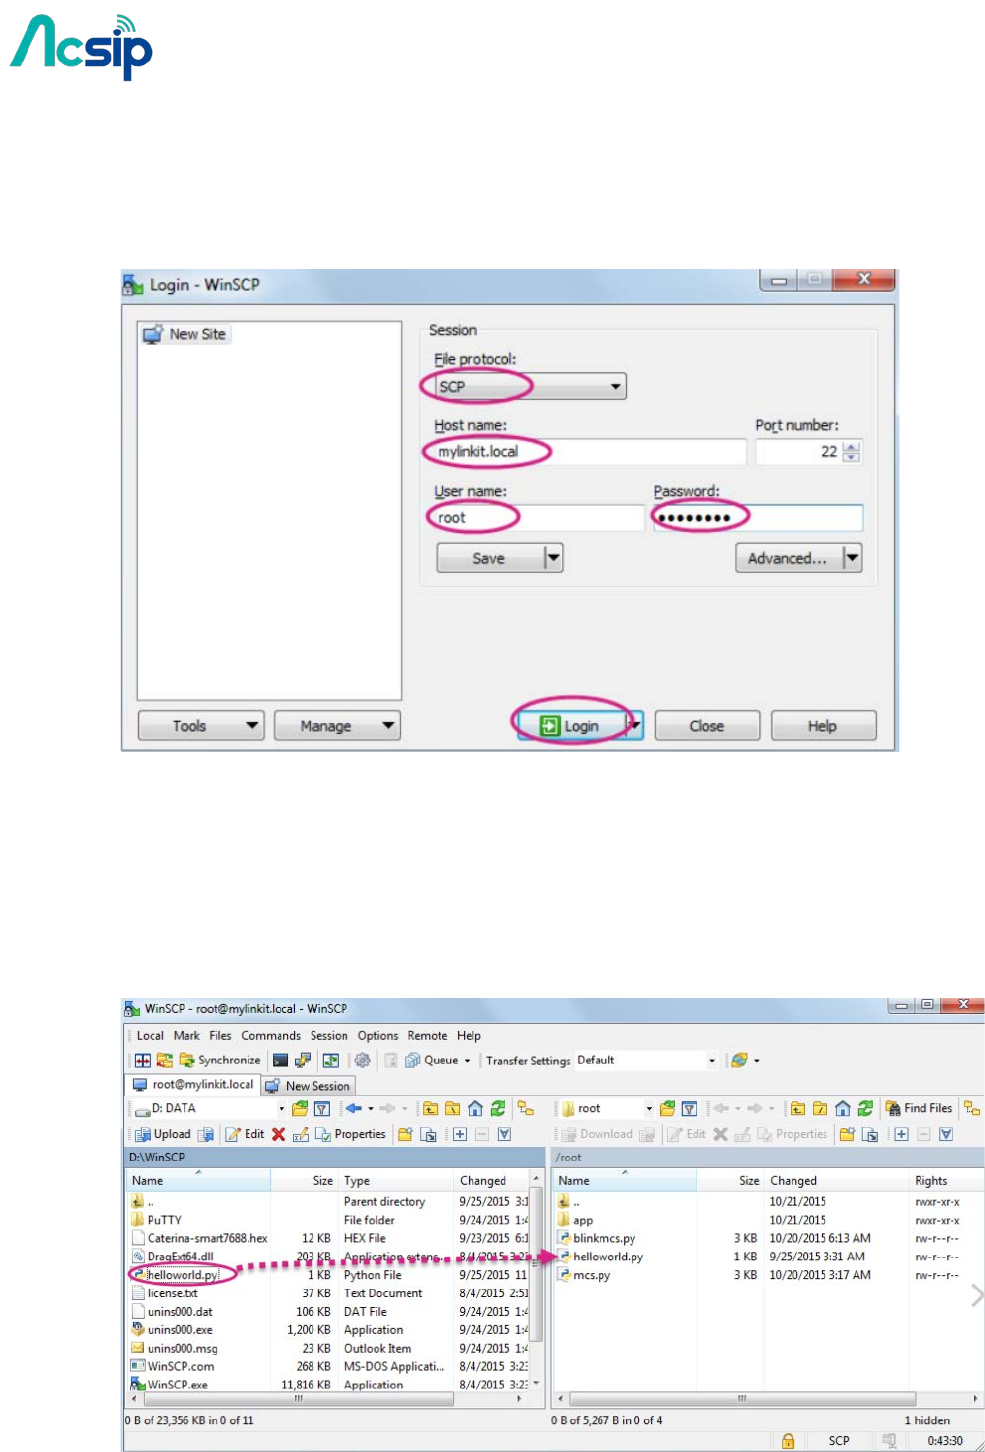985x1452 pixels.
Task: Click the remote Select Files plus icon
Action: 901,1134
